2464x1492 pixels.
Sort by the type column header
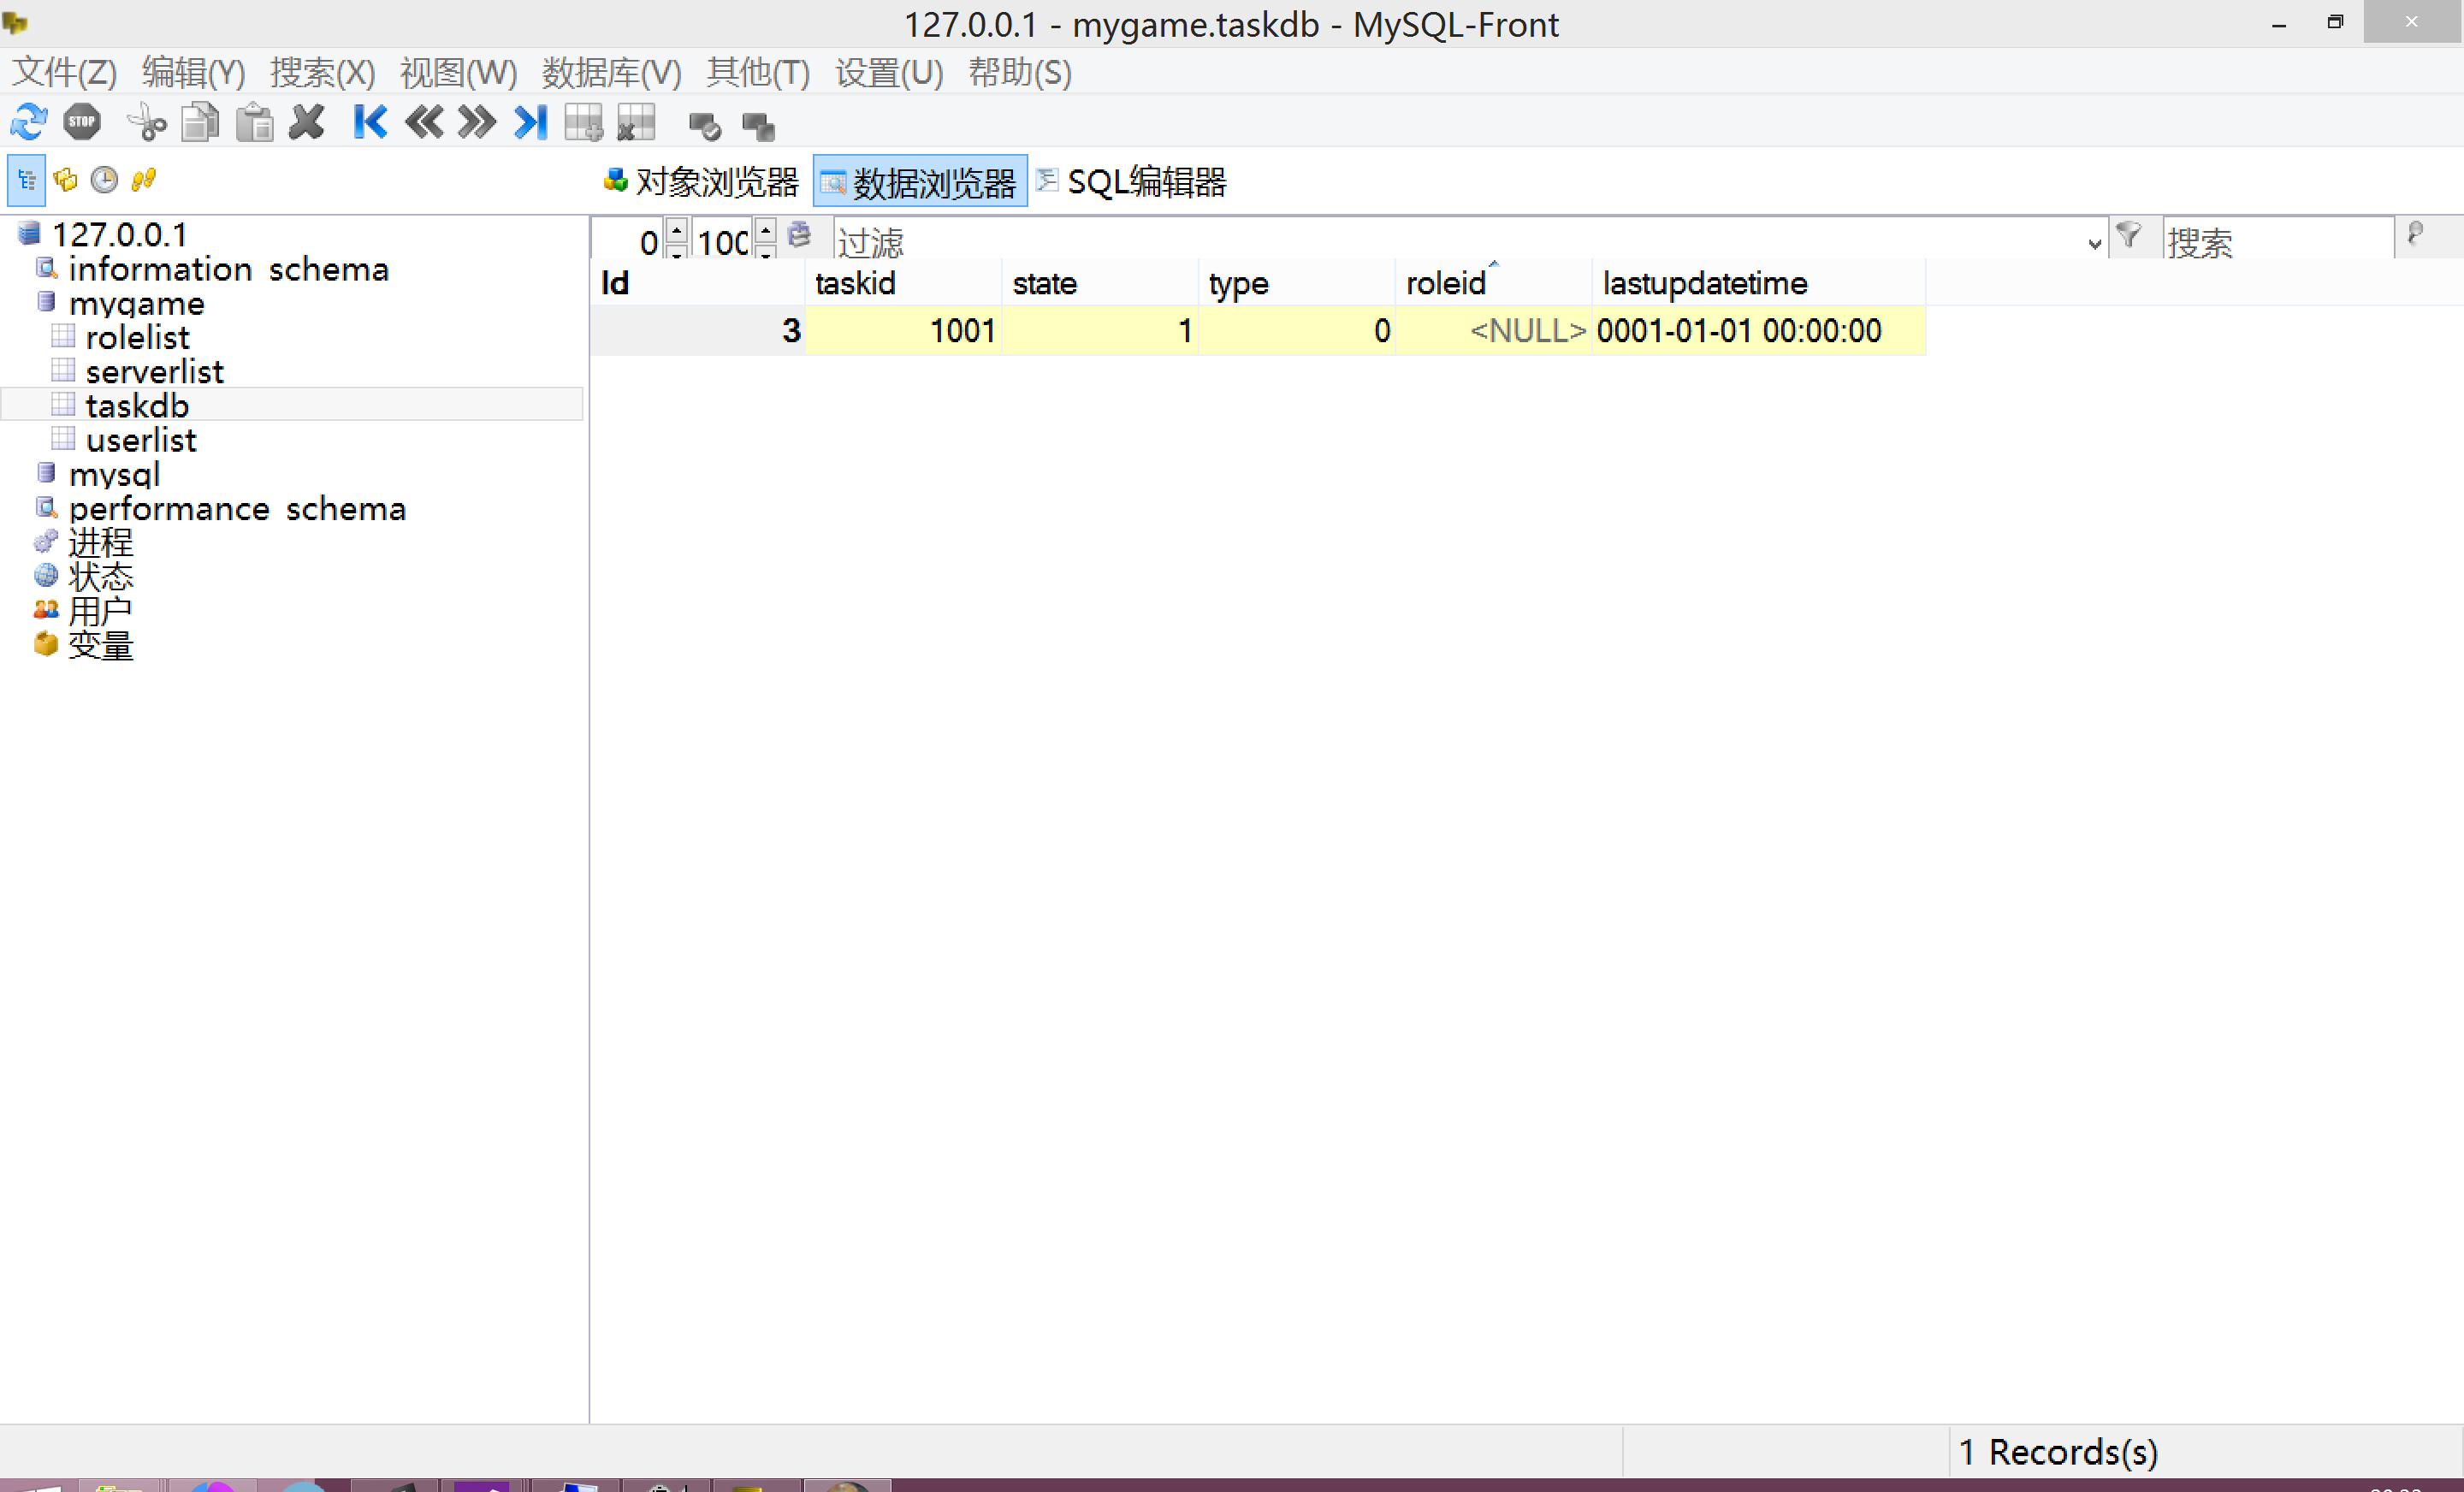[x=1297, y=283]
